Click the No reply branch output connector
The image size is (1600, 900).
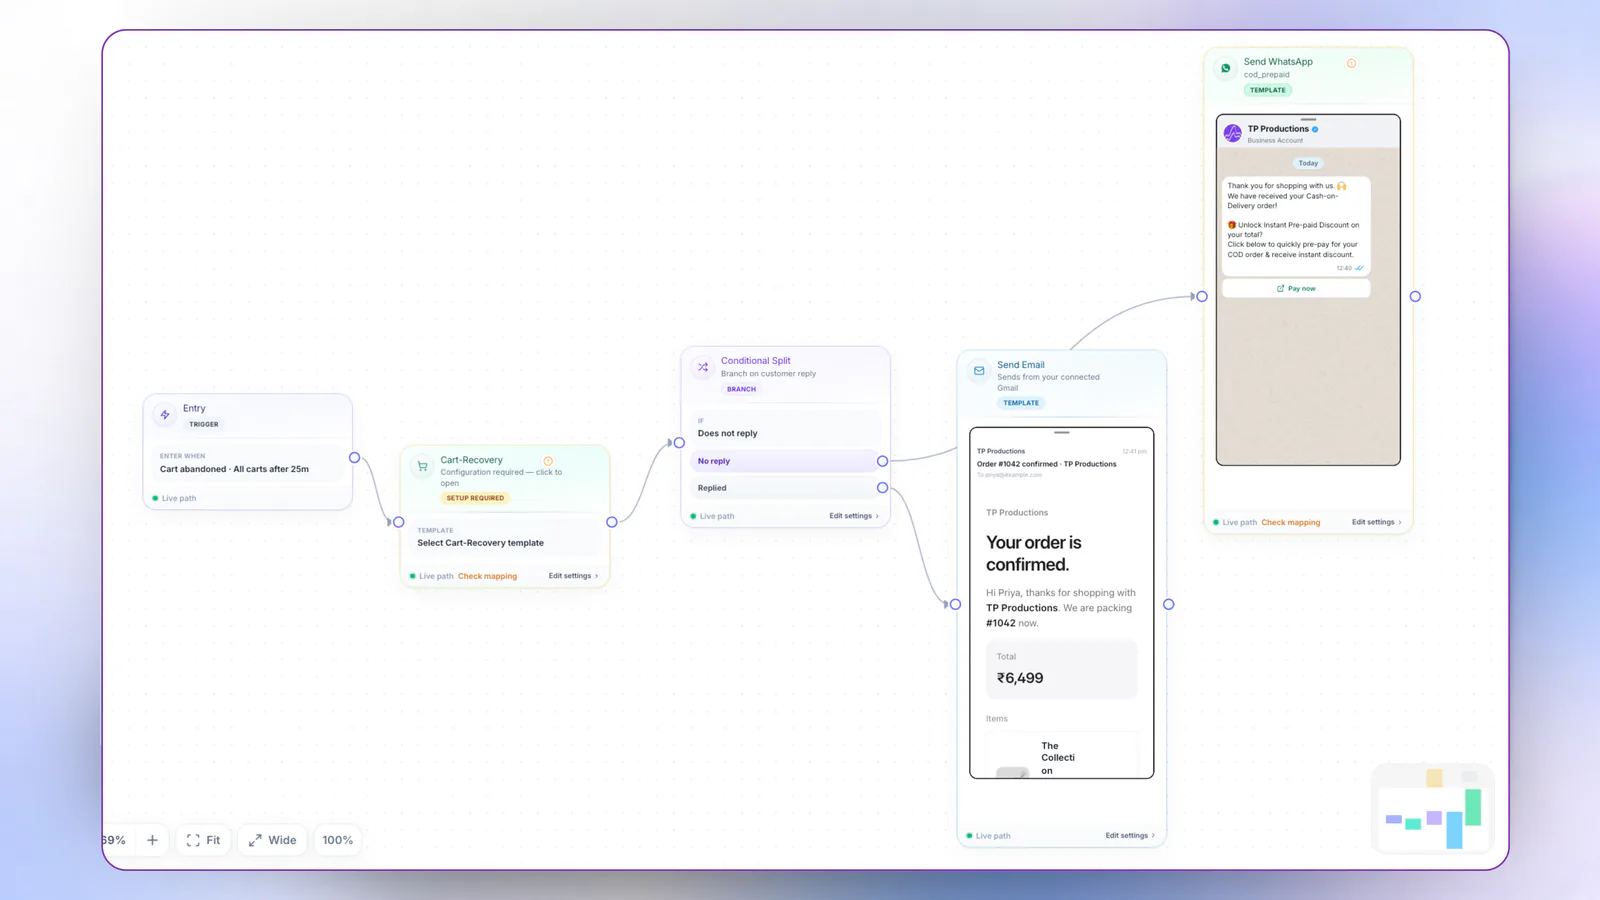pyautogui.click(x=882, y=461)
